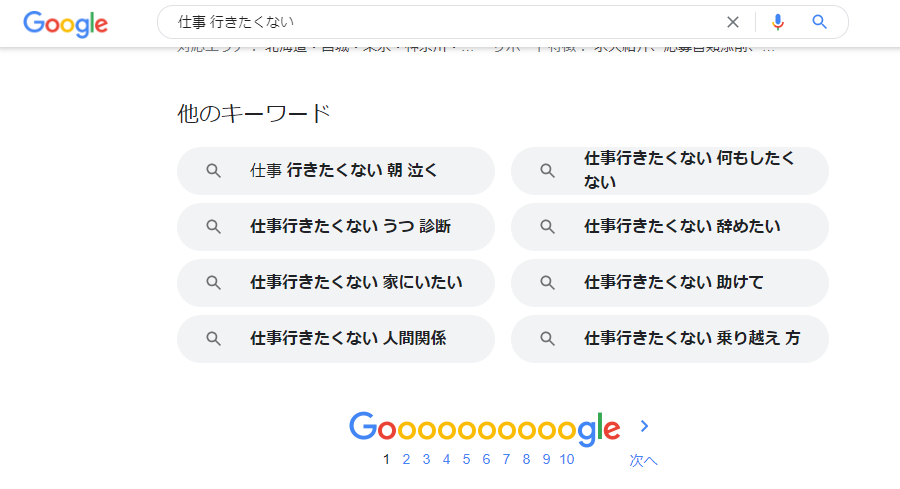900x489 pixels.
Task: Click the Gooooooooogle pagination logo
Action: tap(484, 429)
